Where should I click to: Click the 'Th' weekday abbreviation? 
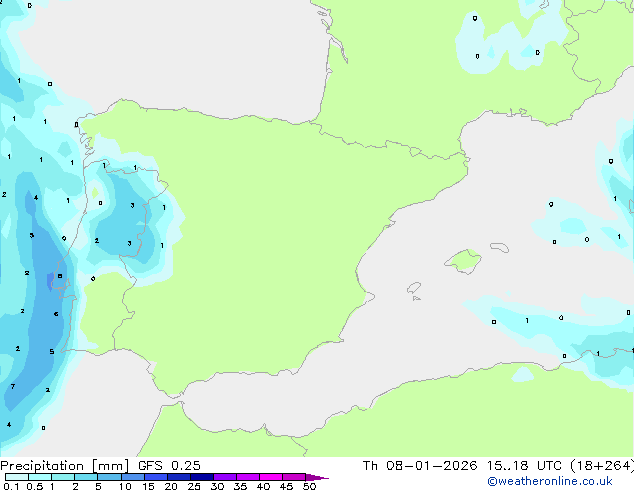pos(370,466)
